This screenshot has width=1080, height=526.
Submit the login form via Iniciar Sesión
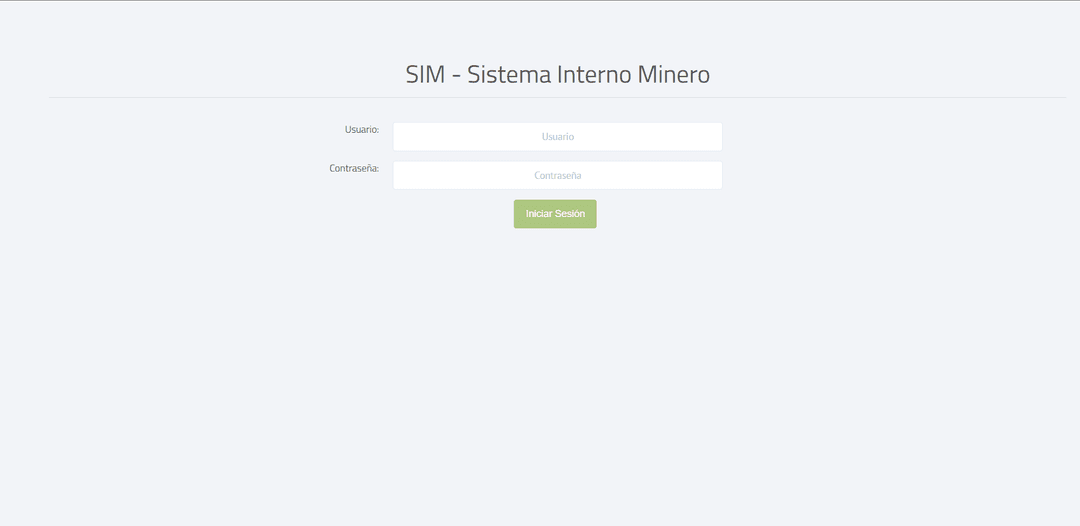[x=555, y=214]
